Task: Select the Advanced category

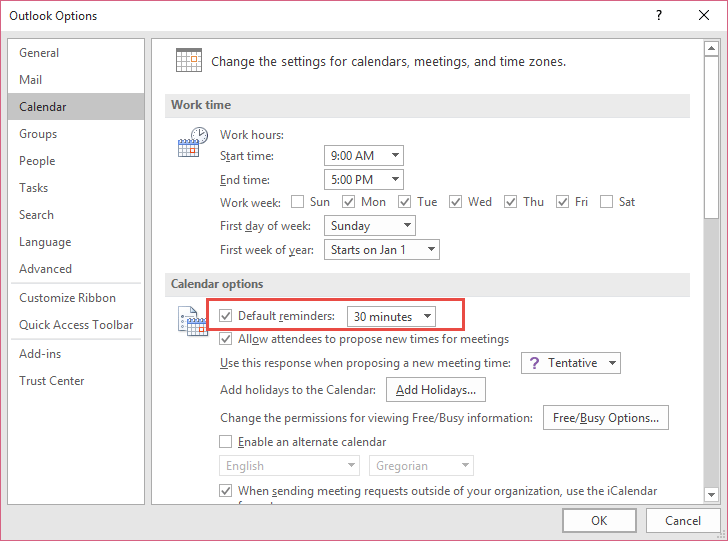Action: pos(76,268)
